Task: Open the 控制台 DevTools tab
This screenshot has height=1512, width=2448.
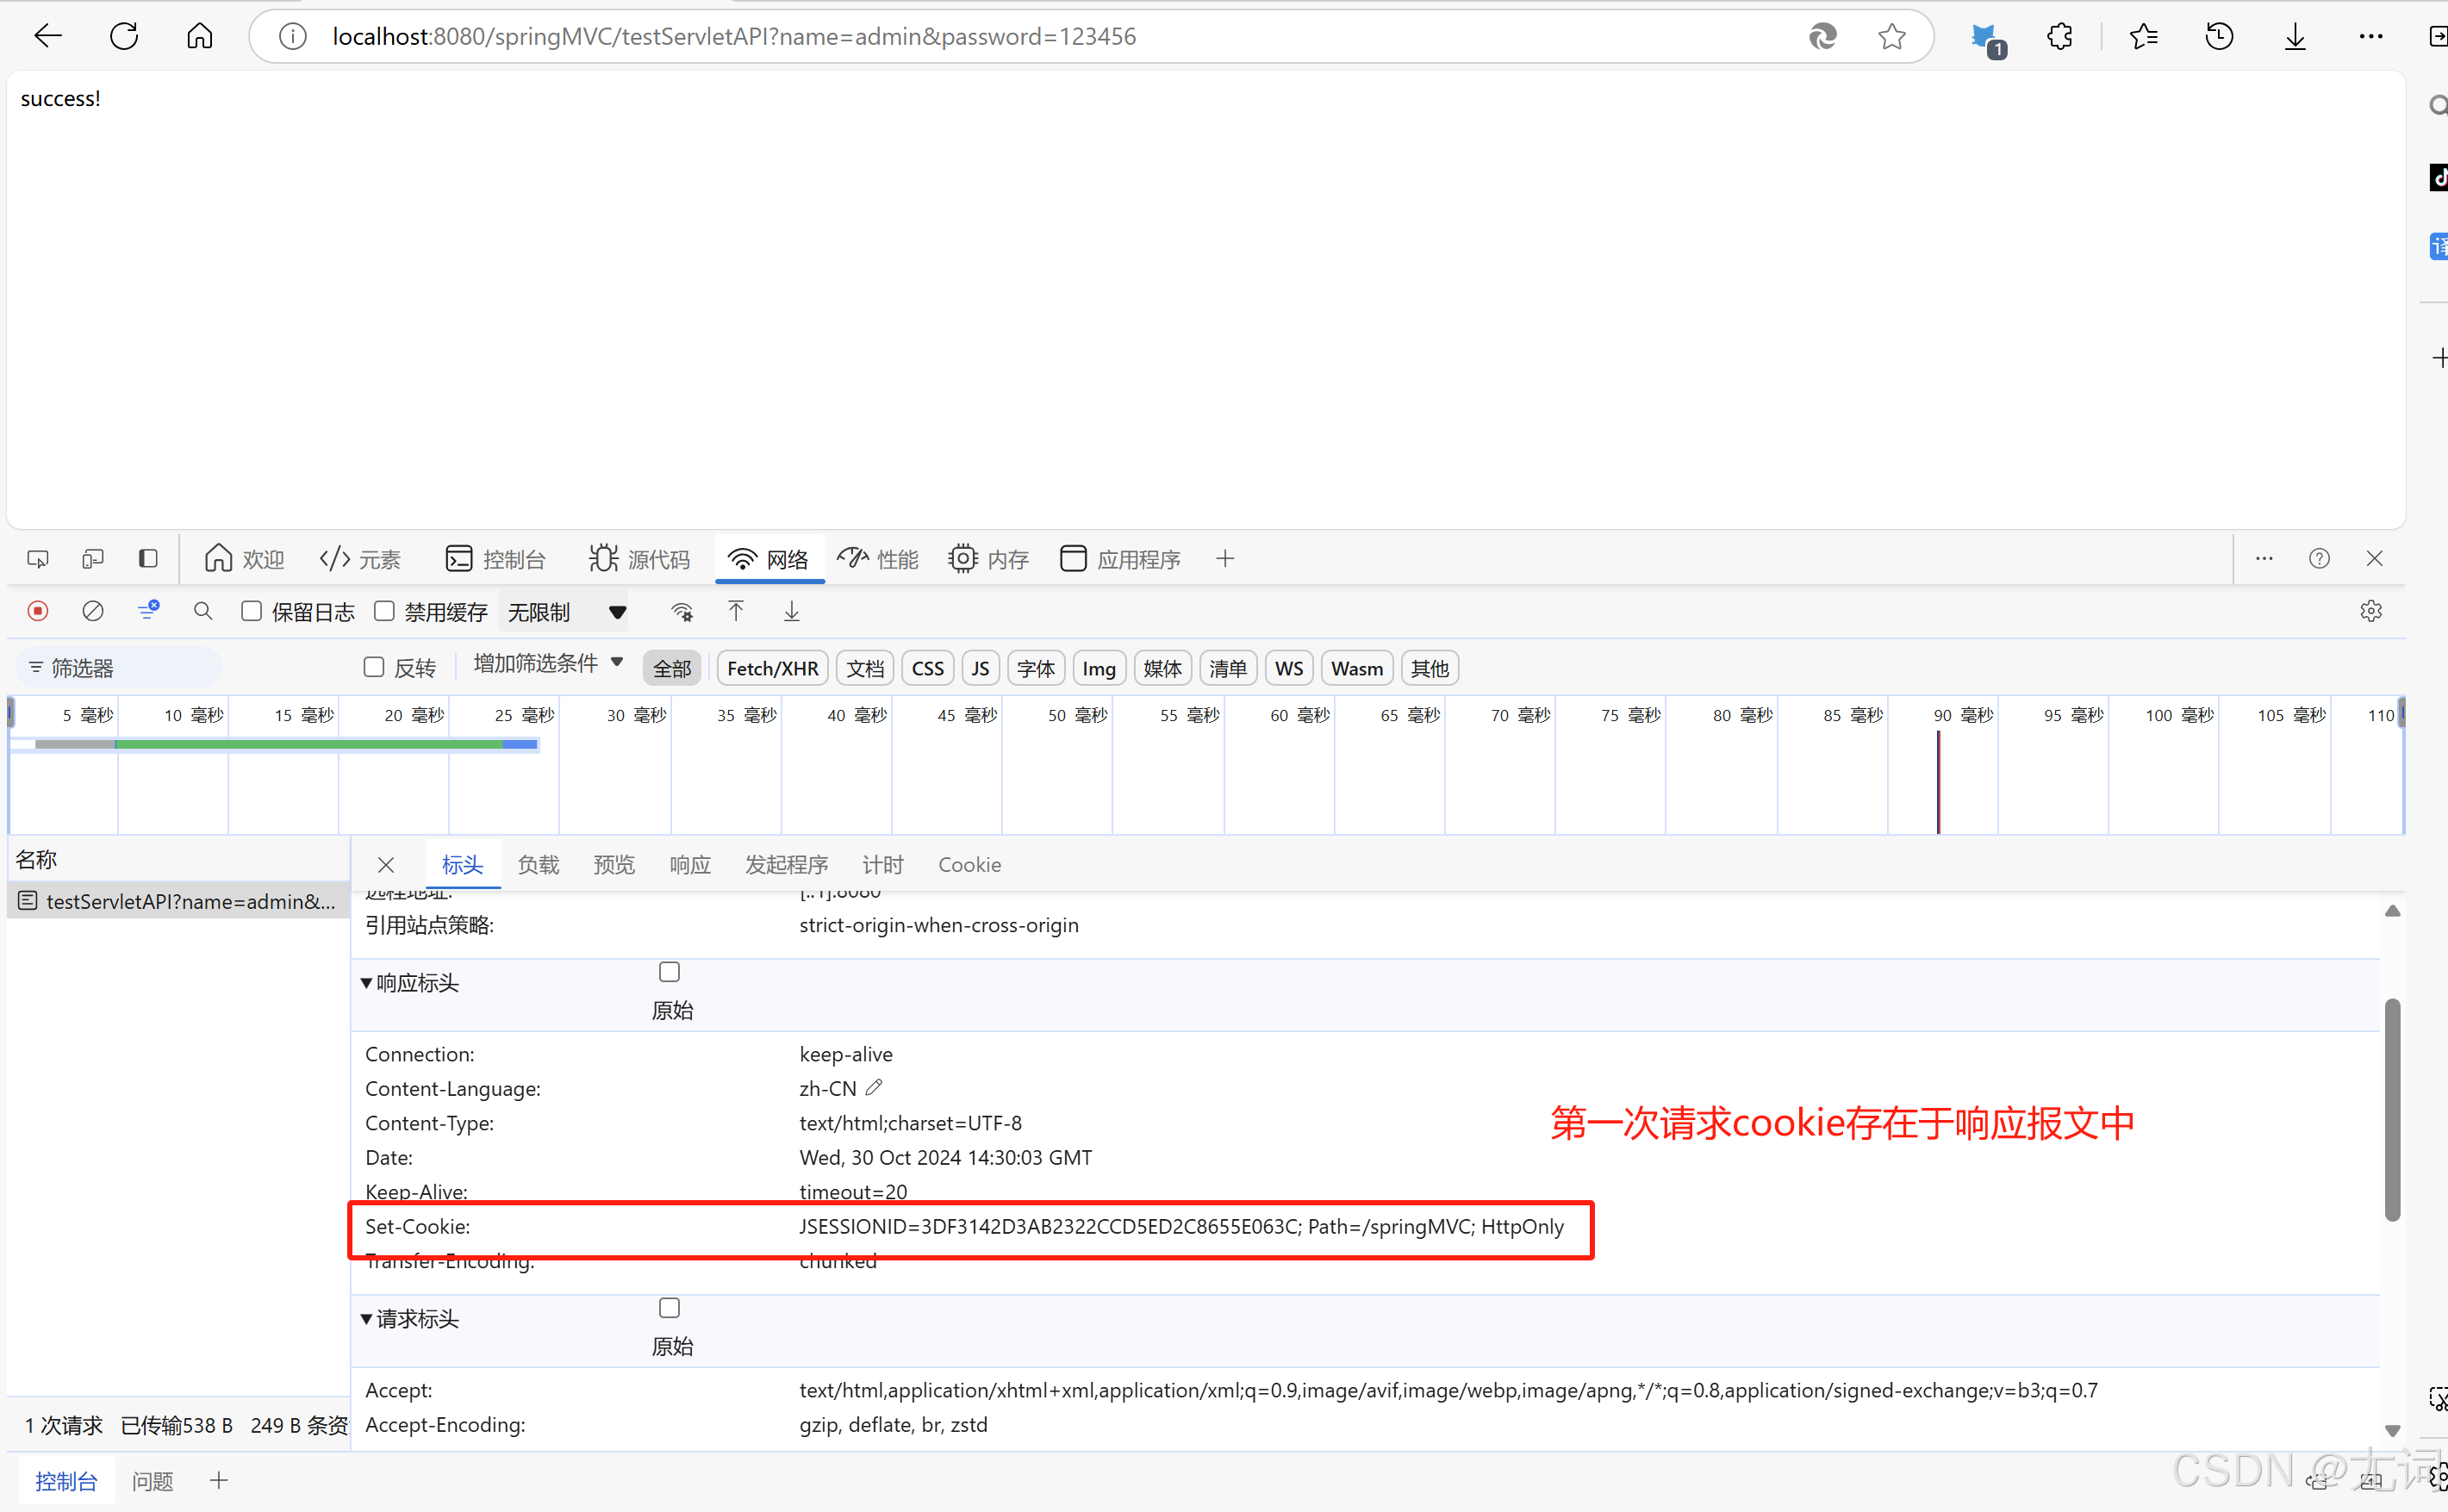Action: pos(496,559)
